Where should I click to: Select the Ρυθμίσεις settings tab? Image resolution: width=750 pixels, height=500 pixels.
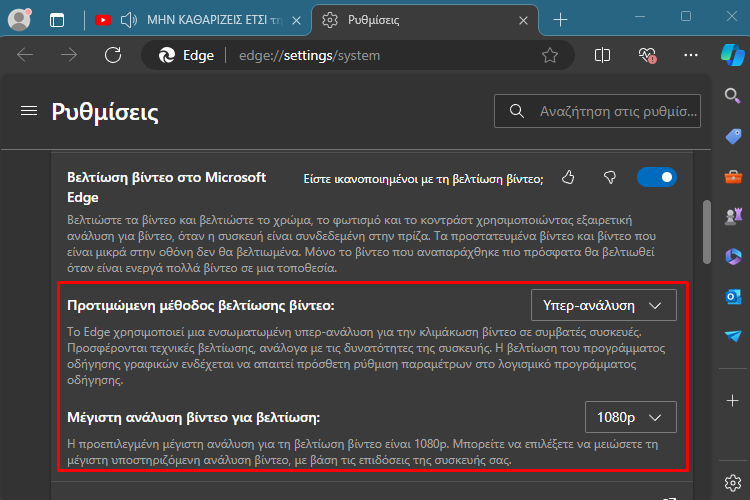coord(425,20)
